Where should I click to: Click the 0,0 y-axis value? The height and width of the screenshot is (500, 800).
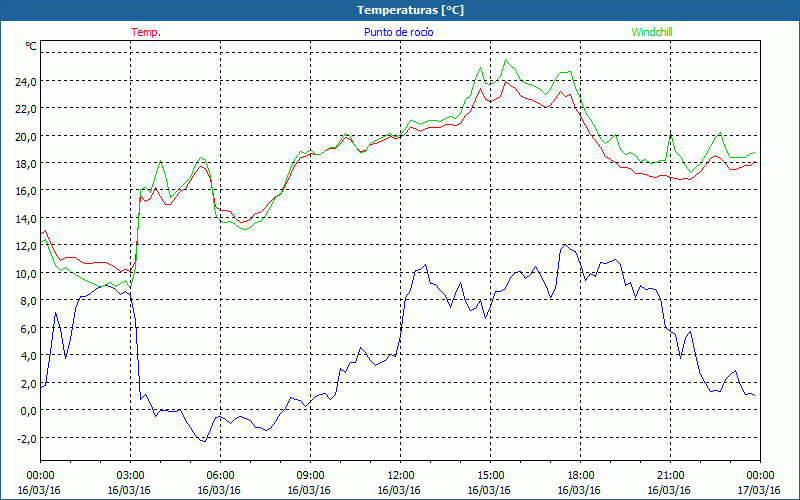click(28, 410)
